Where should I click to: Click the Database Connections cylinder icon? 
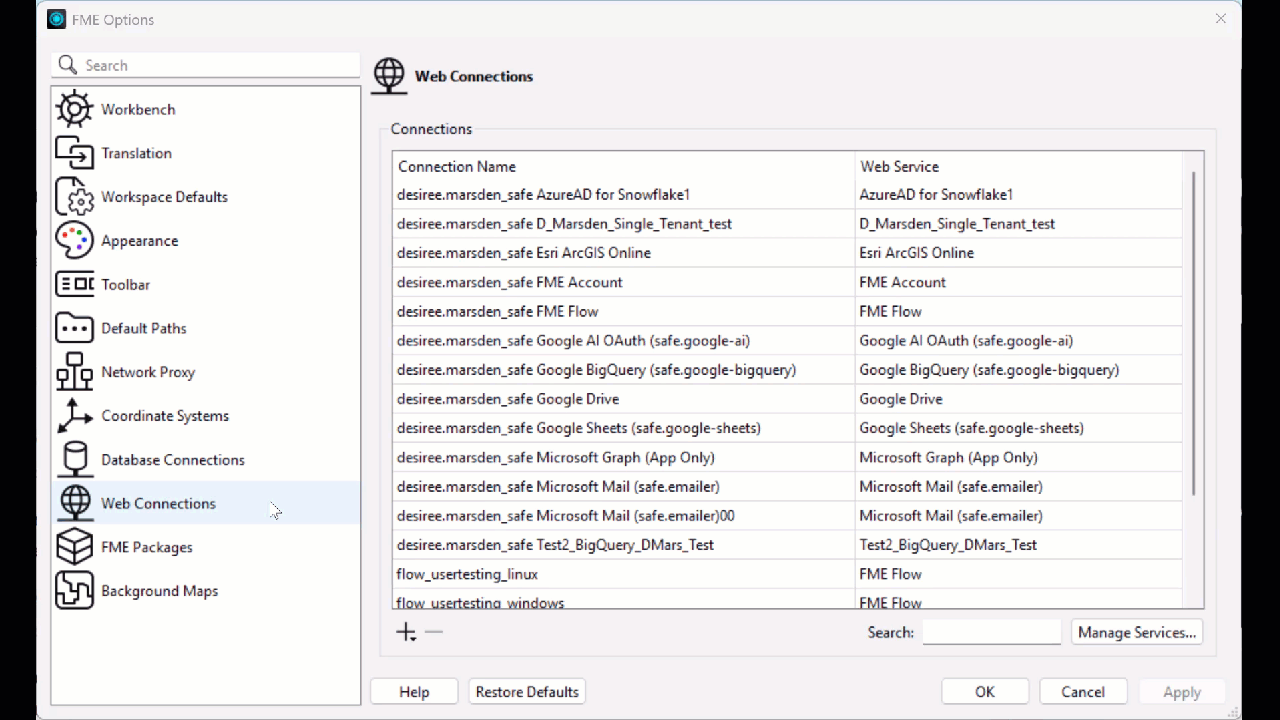74,460
